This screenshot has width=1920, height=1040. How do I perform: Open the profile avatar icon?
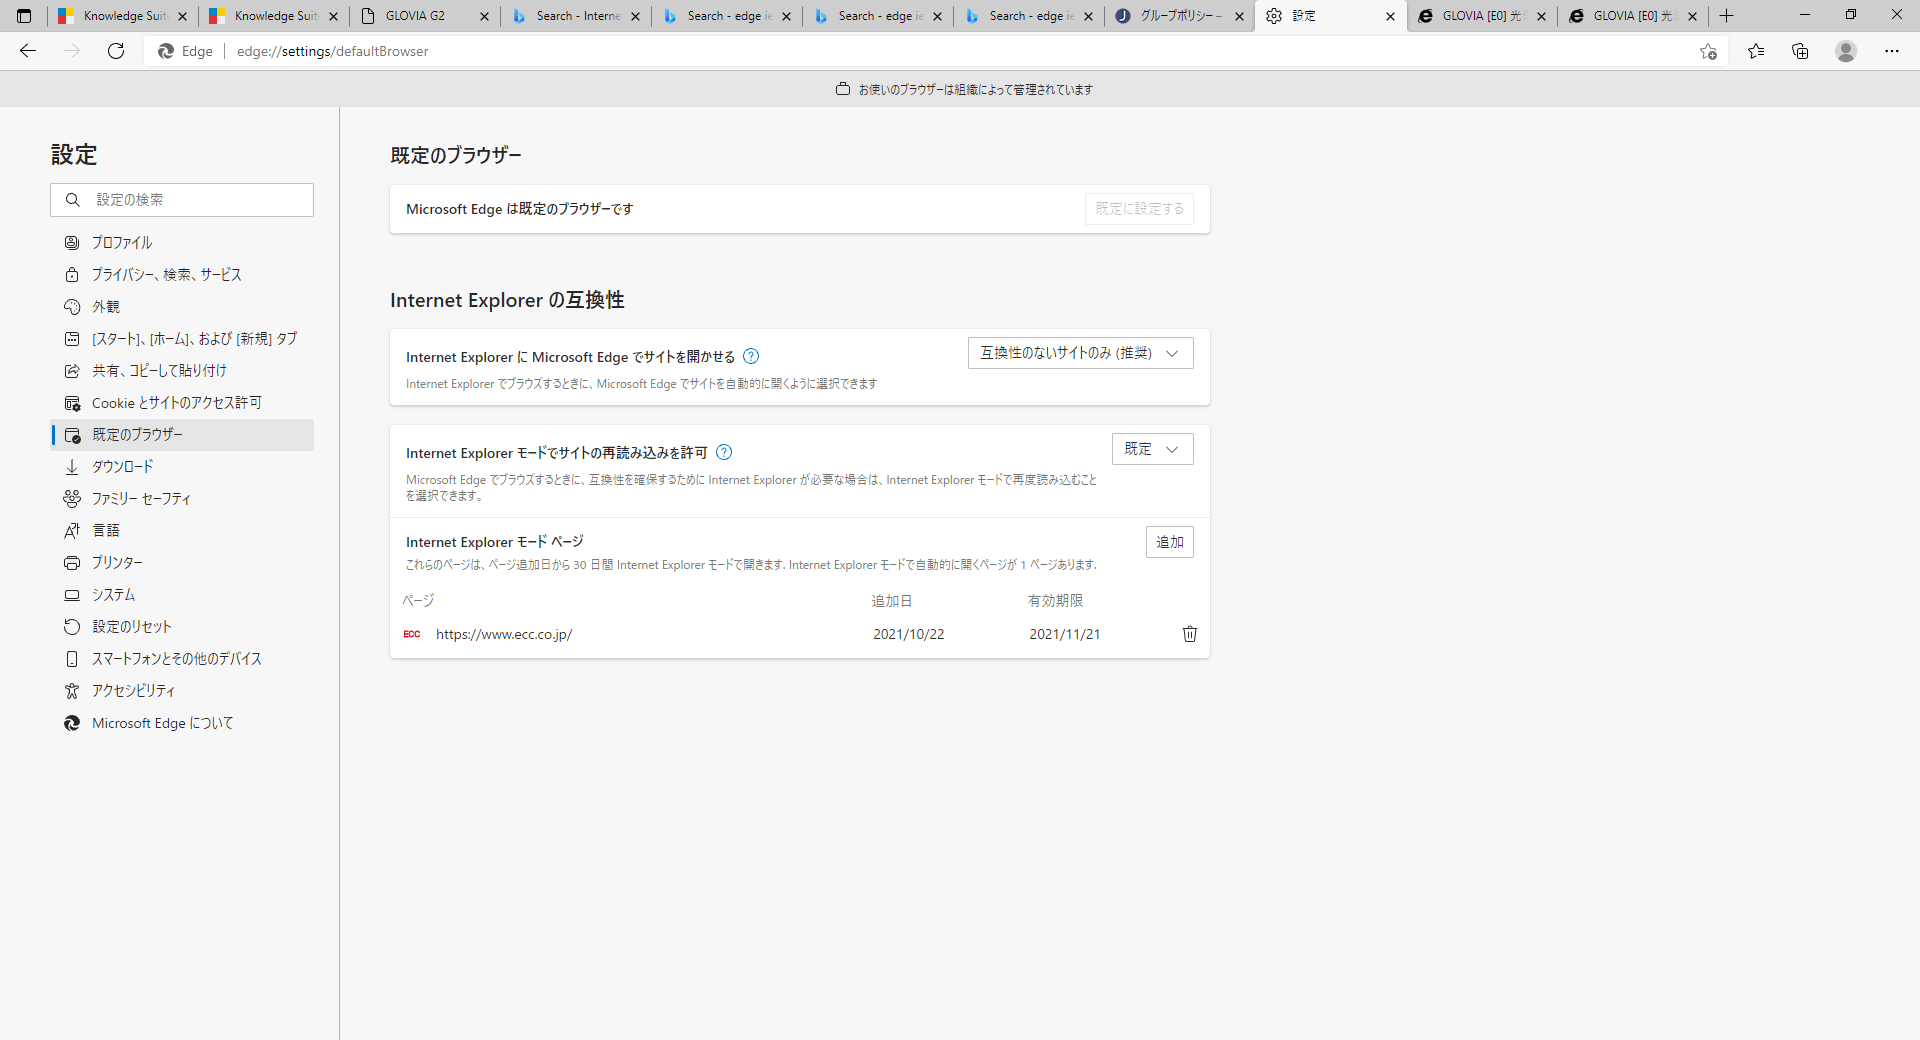coord(1846,51)
